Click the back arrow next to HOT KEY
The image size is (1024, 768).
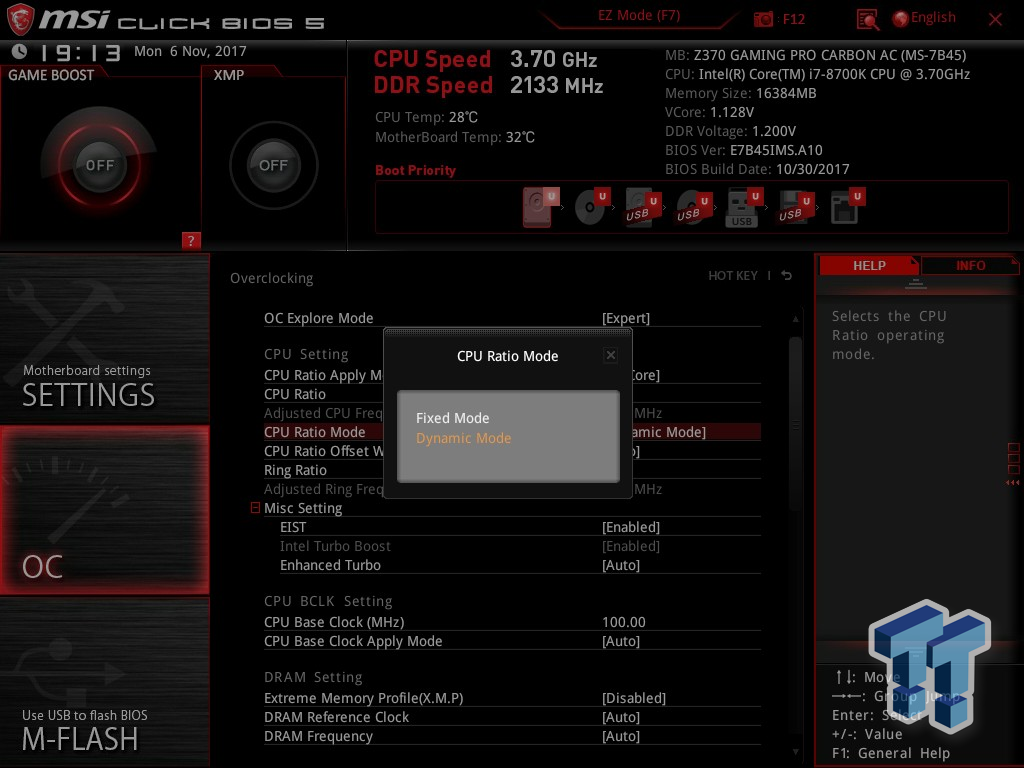tap(787, 276)
